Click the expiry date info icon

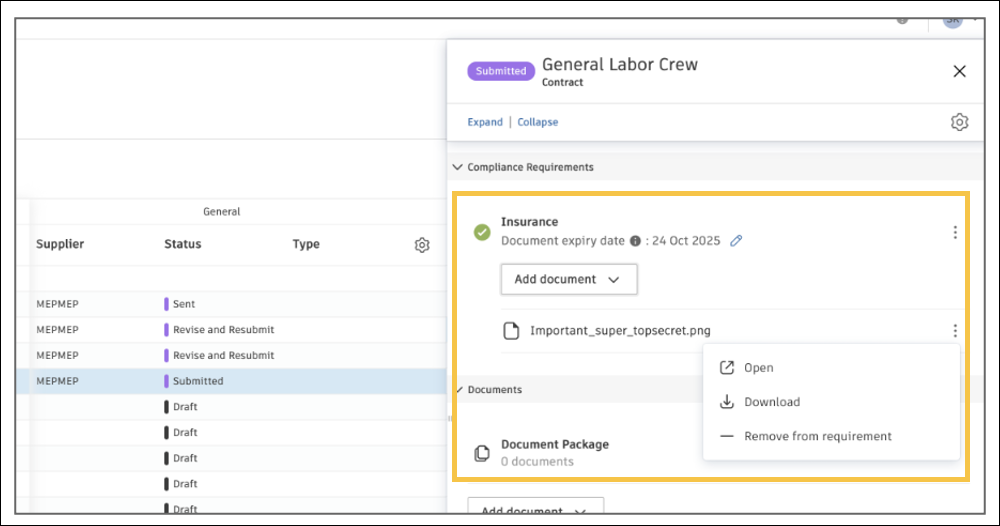[x=634, y=241]
